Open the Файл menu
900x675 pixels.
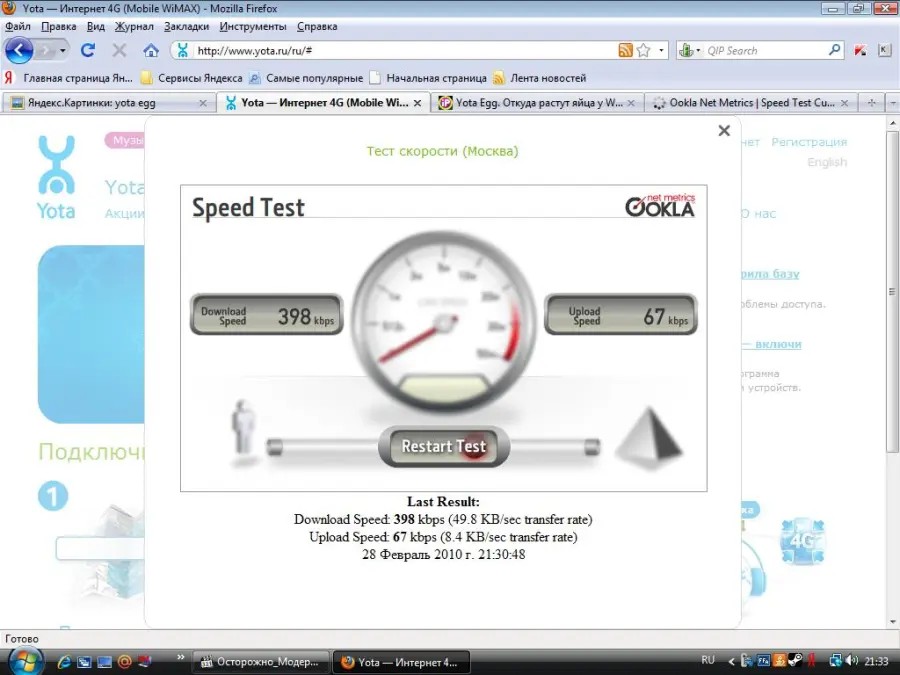click(18, 26)
